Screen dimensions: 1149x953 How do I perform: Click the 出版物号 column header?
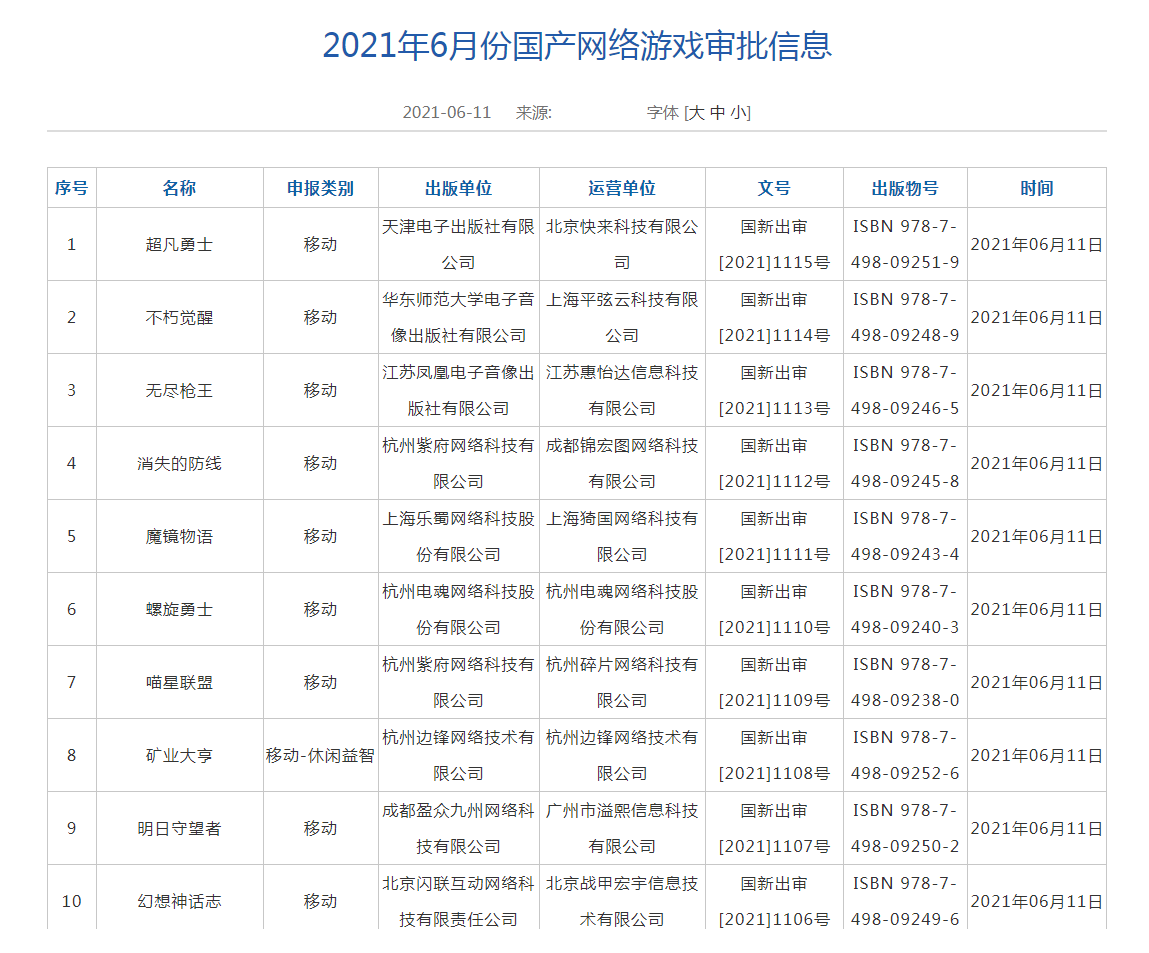tap(905, 188)
